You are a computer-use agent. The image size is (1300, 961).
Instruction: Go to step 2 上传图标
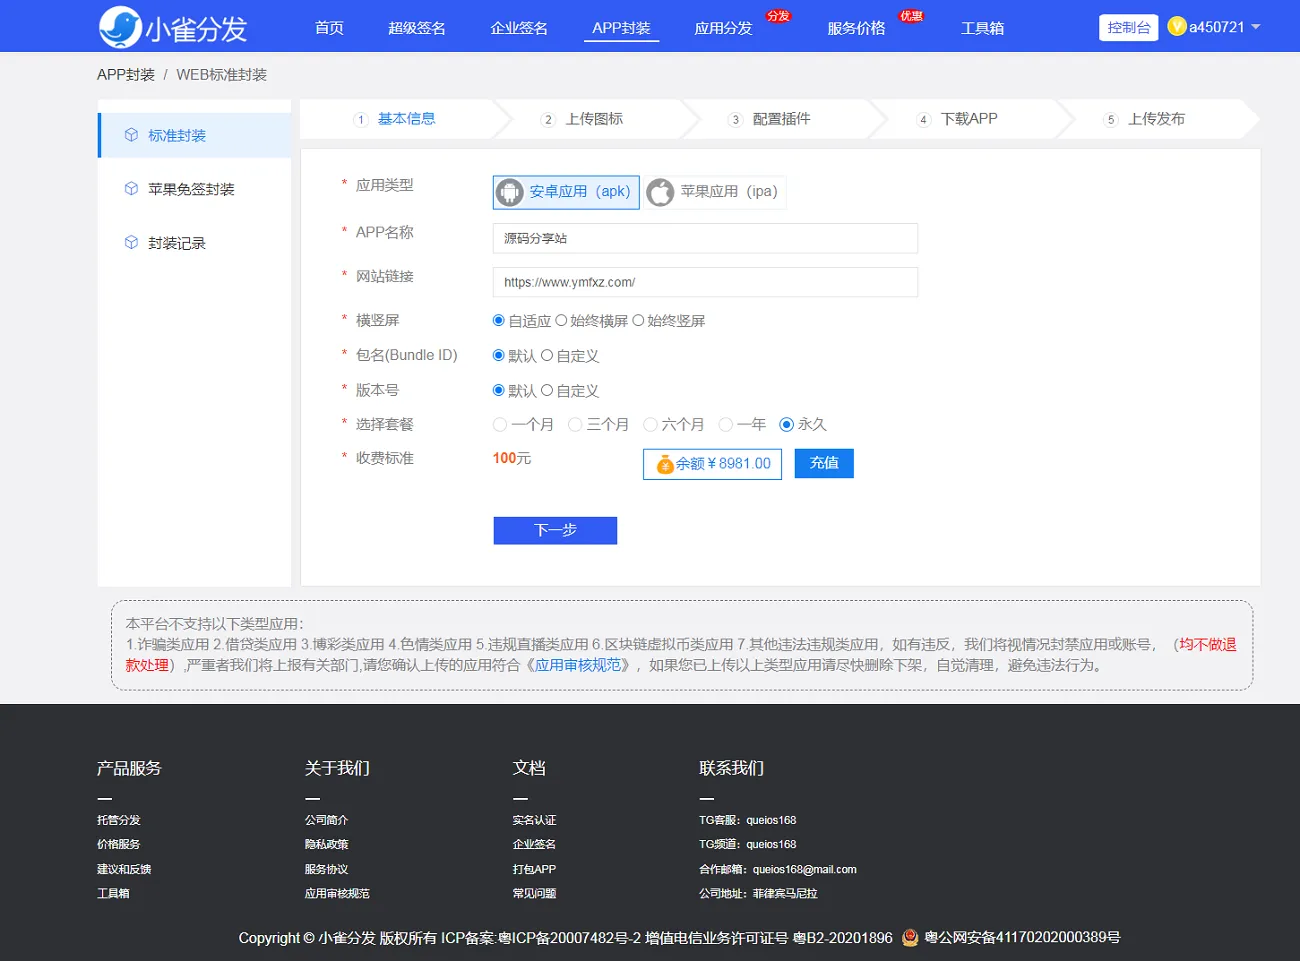593,119
